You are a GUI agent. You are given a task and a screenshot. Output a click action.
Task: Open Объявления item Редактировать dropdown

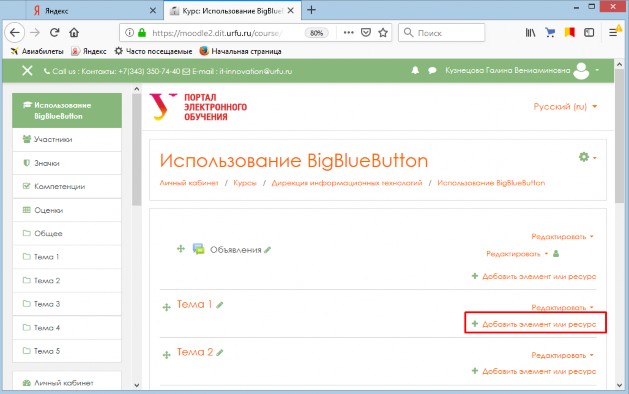pos(517,254)
